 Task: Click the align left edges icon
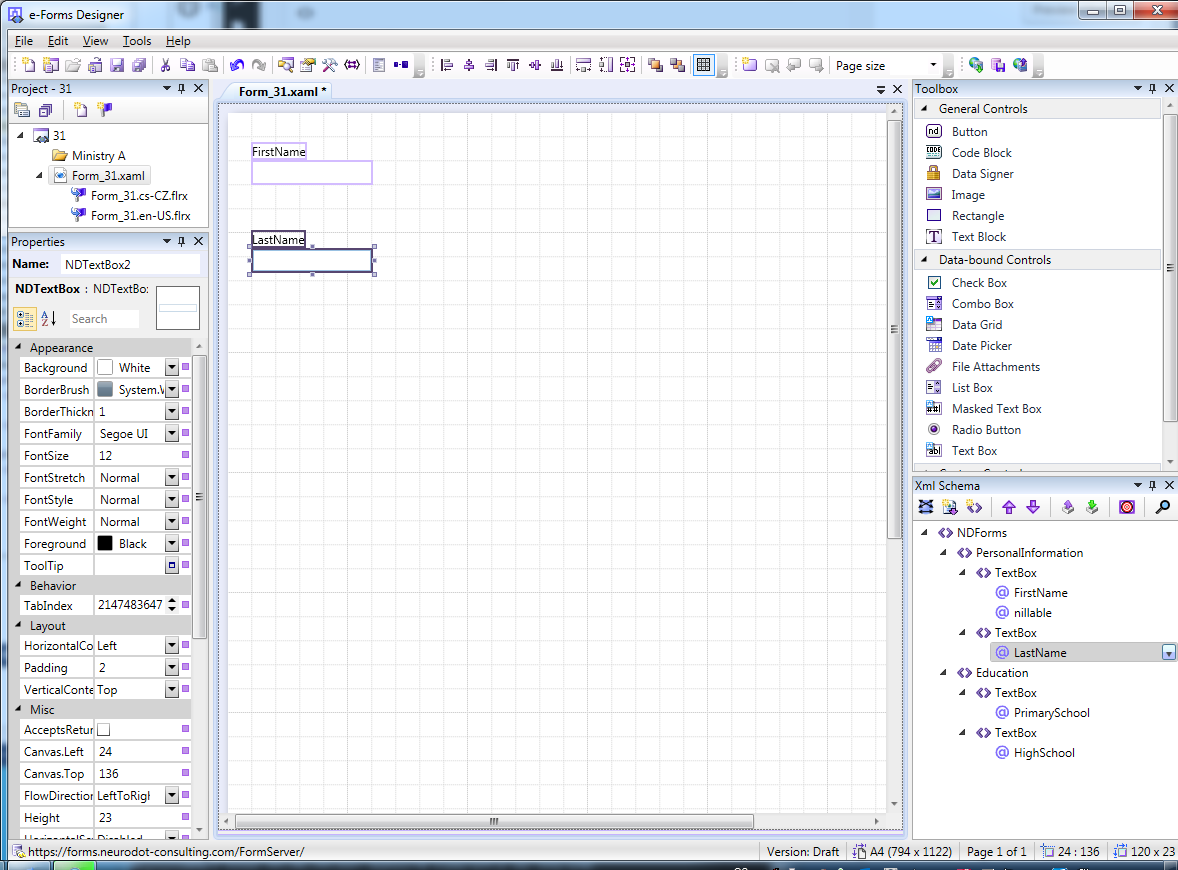(447, 65)
